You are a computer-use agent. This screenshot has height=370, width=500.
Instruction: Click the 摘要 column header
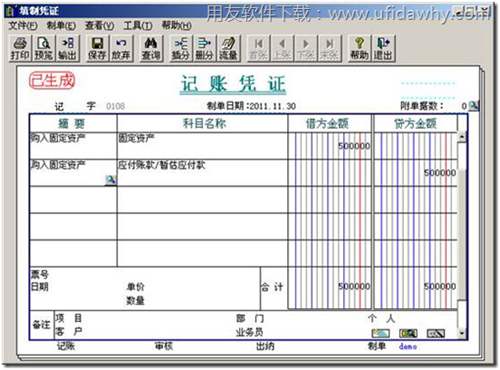[x=73, y=123]
